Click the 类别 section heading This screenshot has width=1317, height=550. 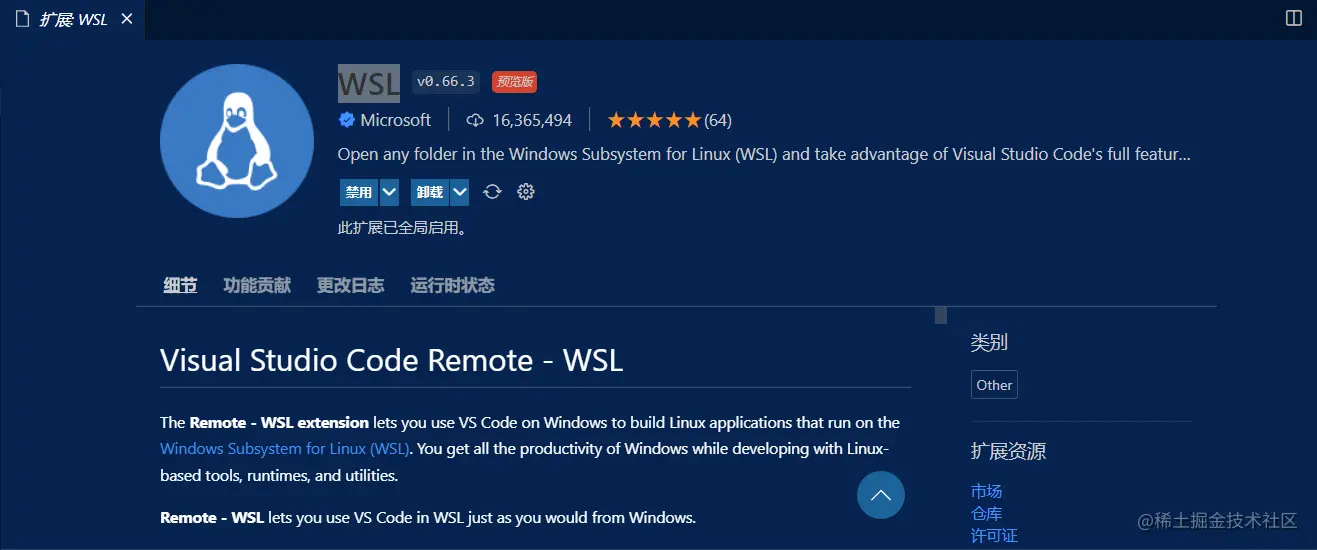click(989, 343)
